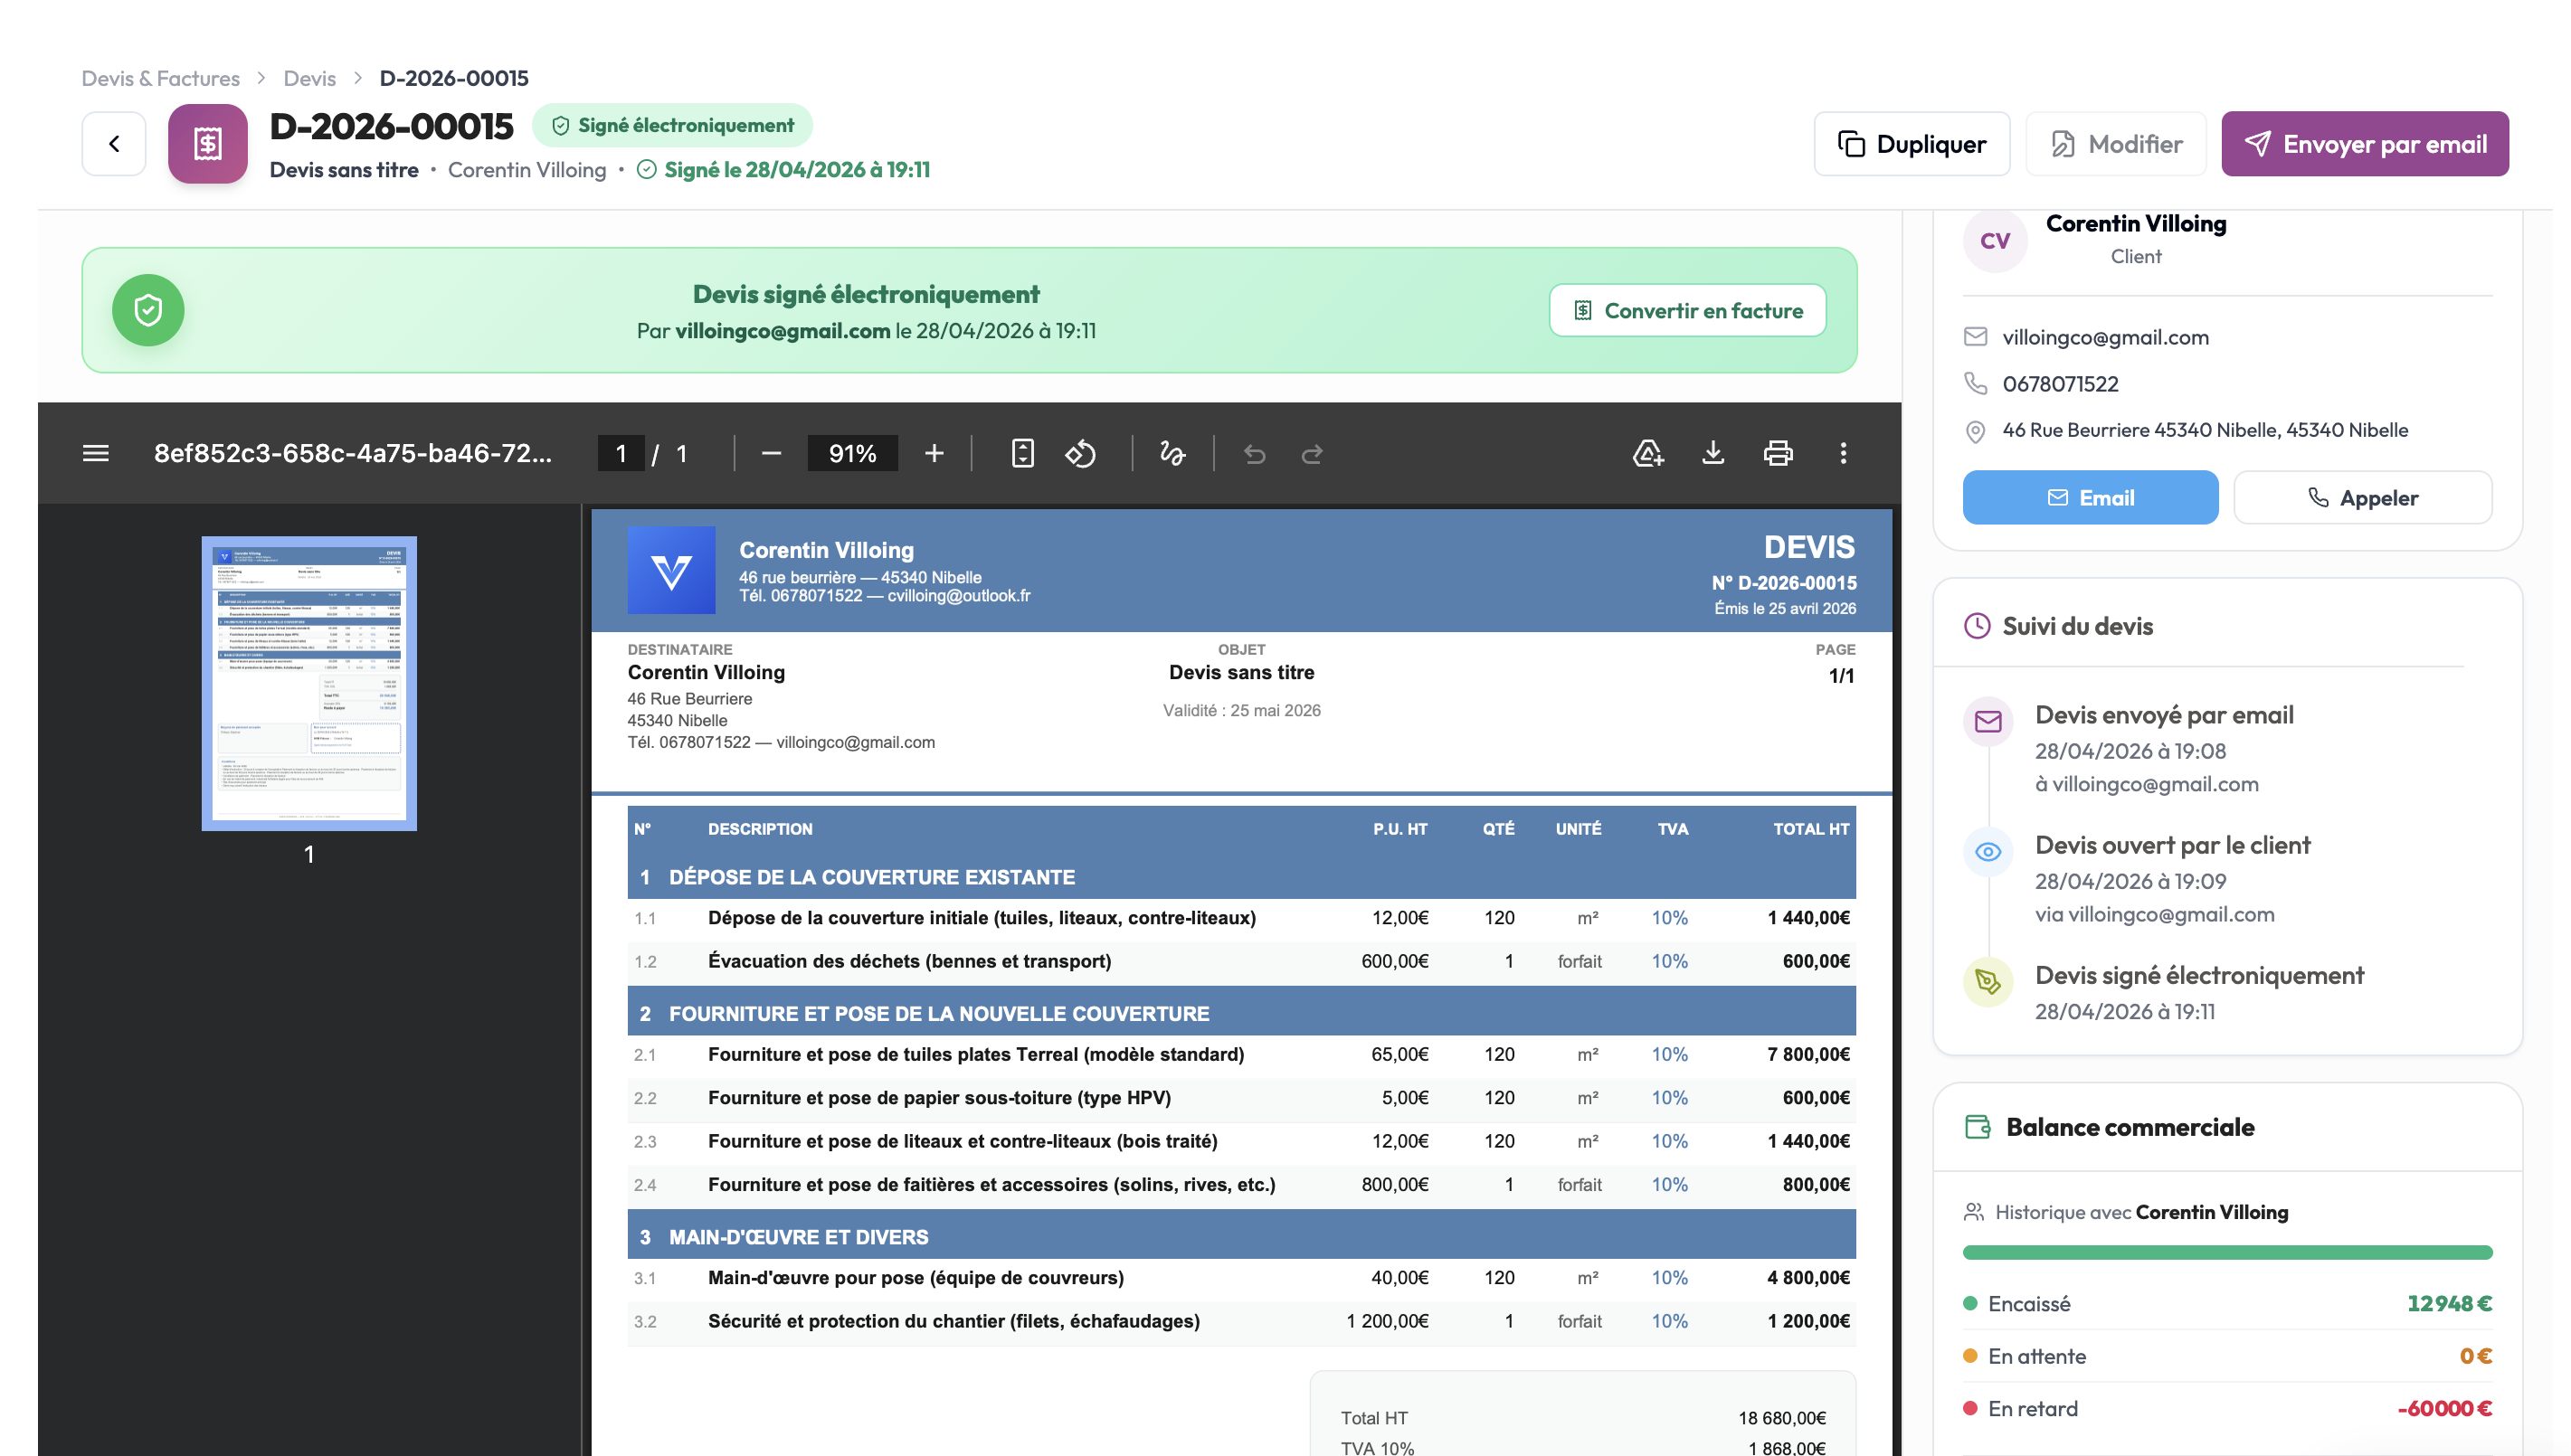Click the redo arrow in PDF toolbar
This screenshot has height=1456, width=2571.
coord(1312,454)
